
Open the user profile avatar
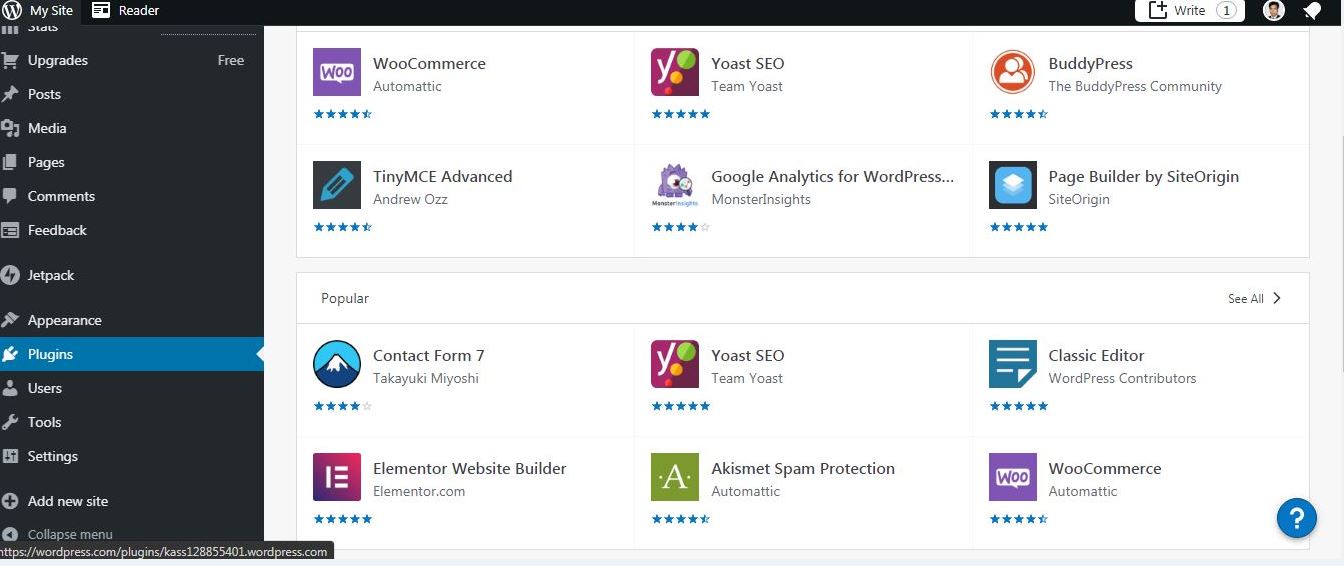(1273, 11)
